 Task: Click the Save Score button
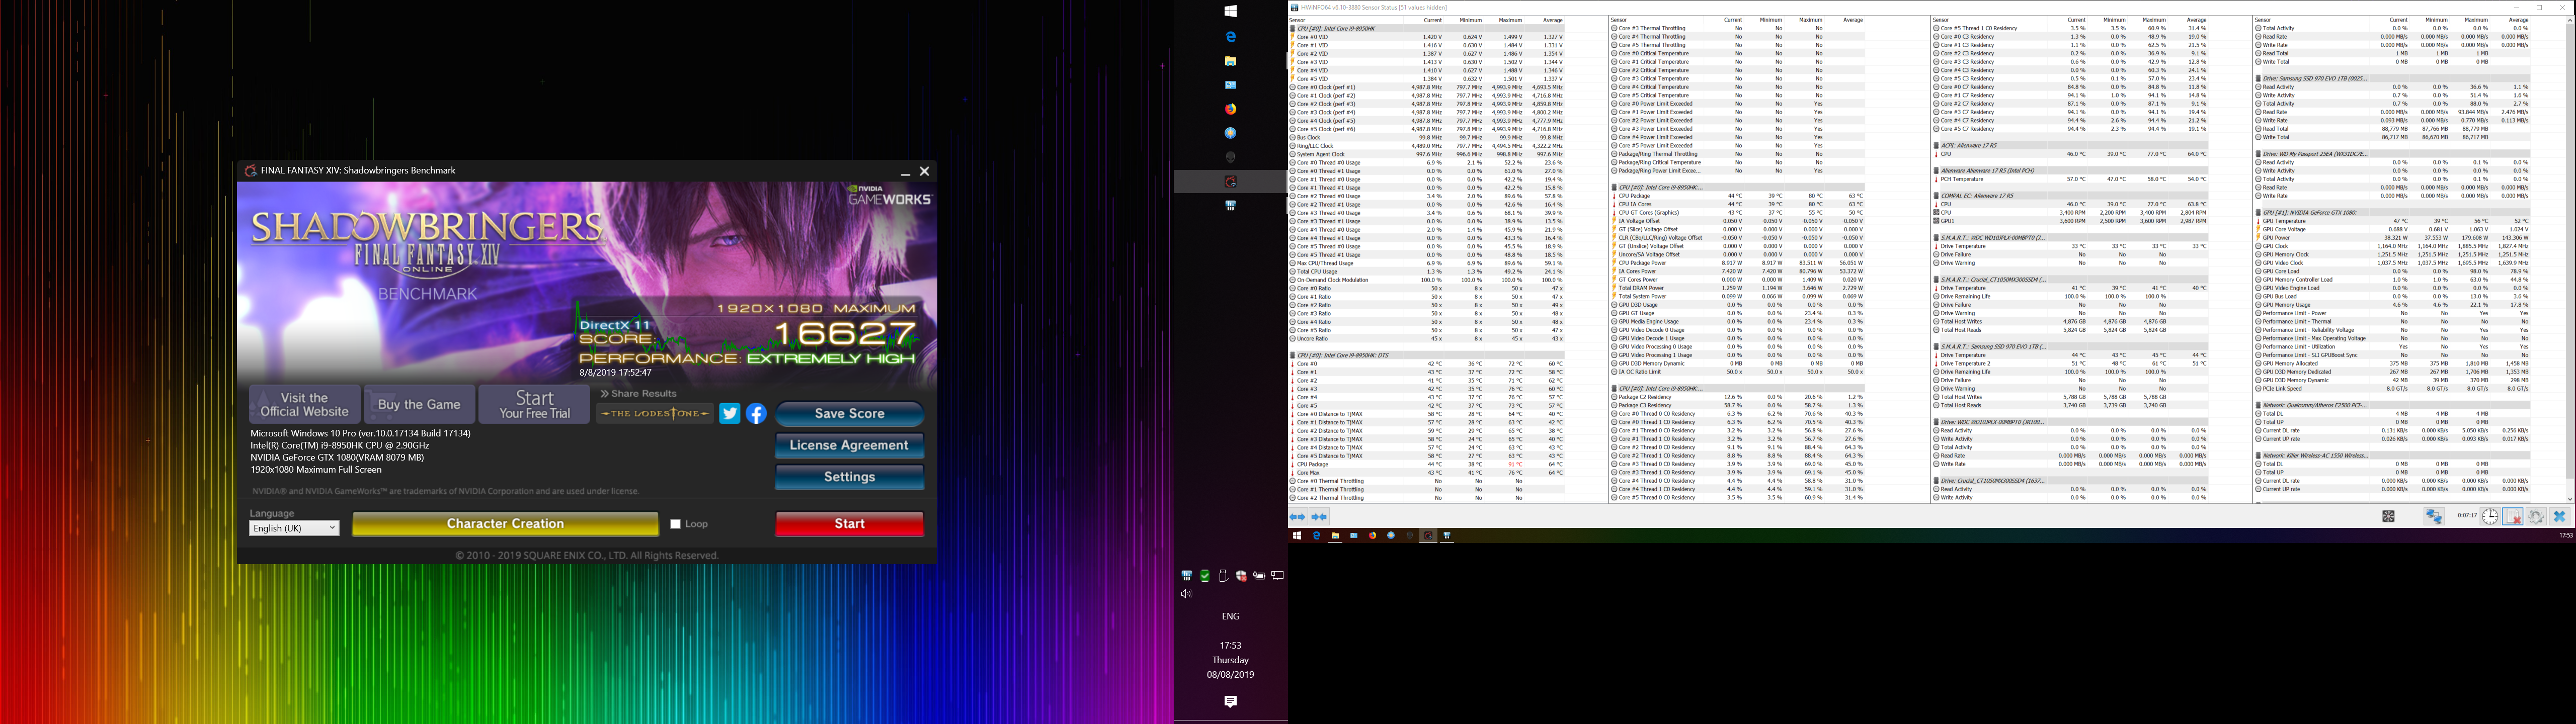pos(849,413)
